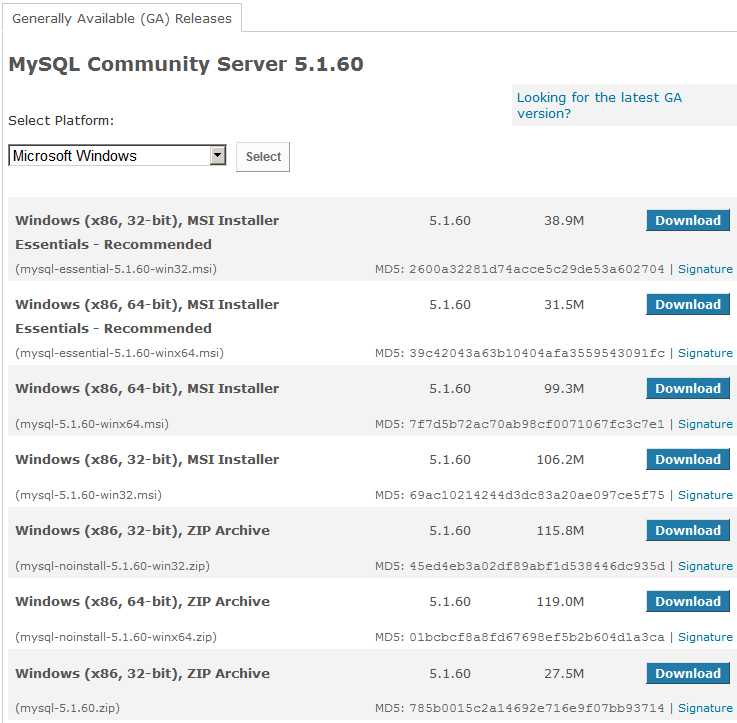Open Signature link for mysql-essential-5.1.60-win32.msi
This screenshot has width=737, height=723.
[705, 269]
